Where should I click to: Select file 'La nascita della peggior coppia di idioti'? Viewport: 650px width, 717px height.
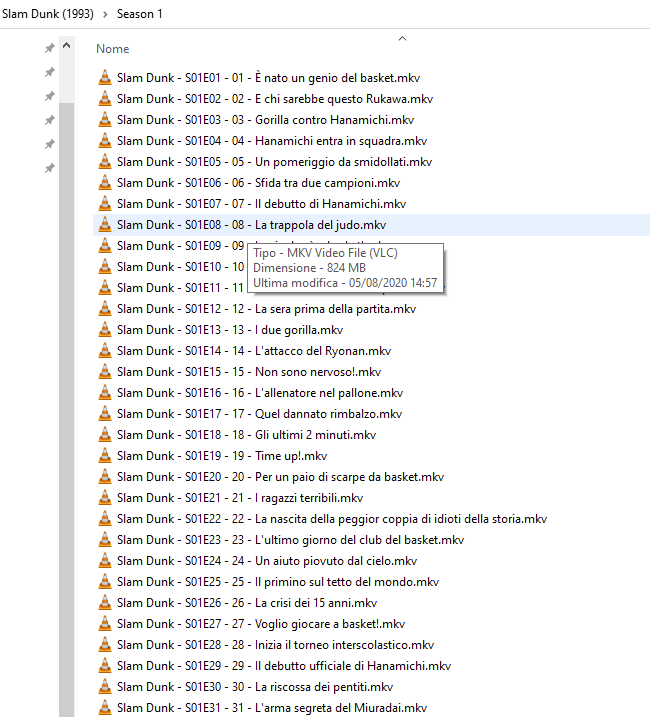[401, 519]
